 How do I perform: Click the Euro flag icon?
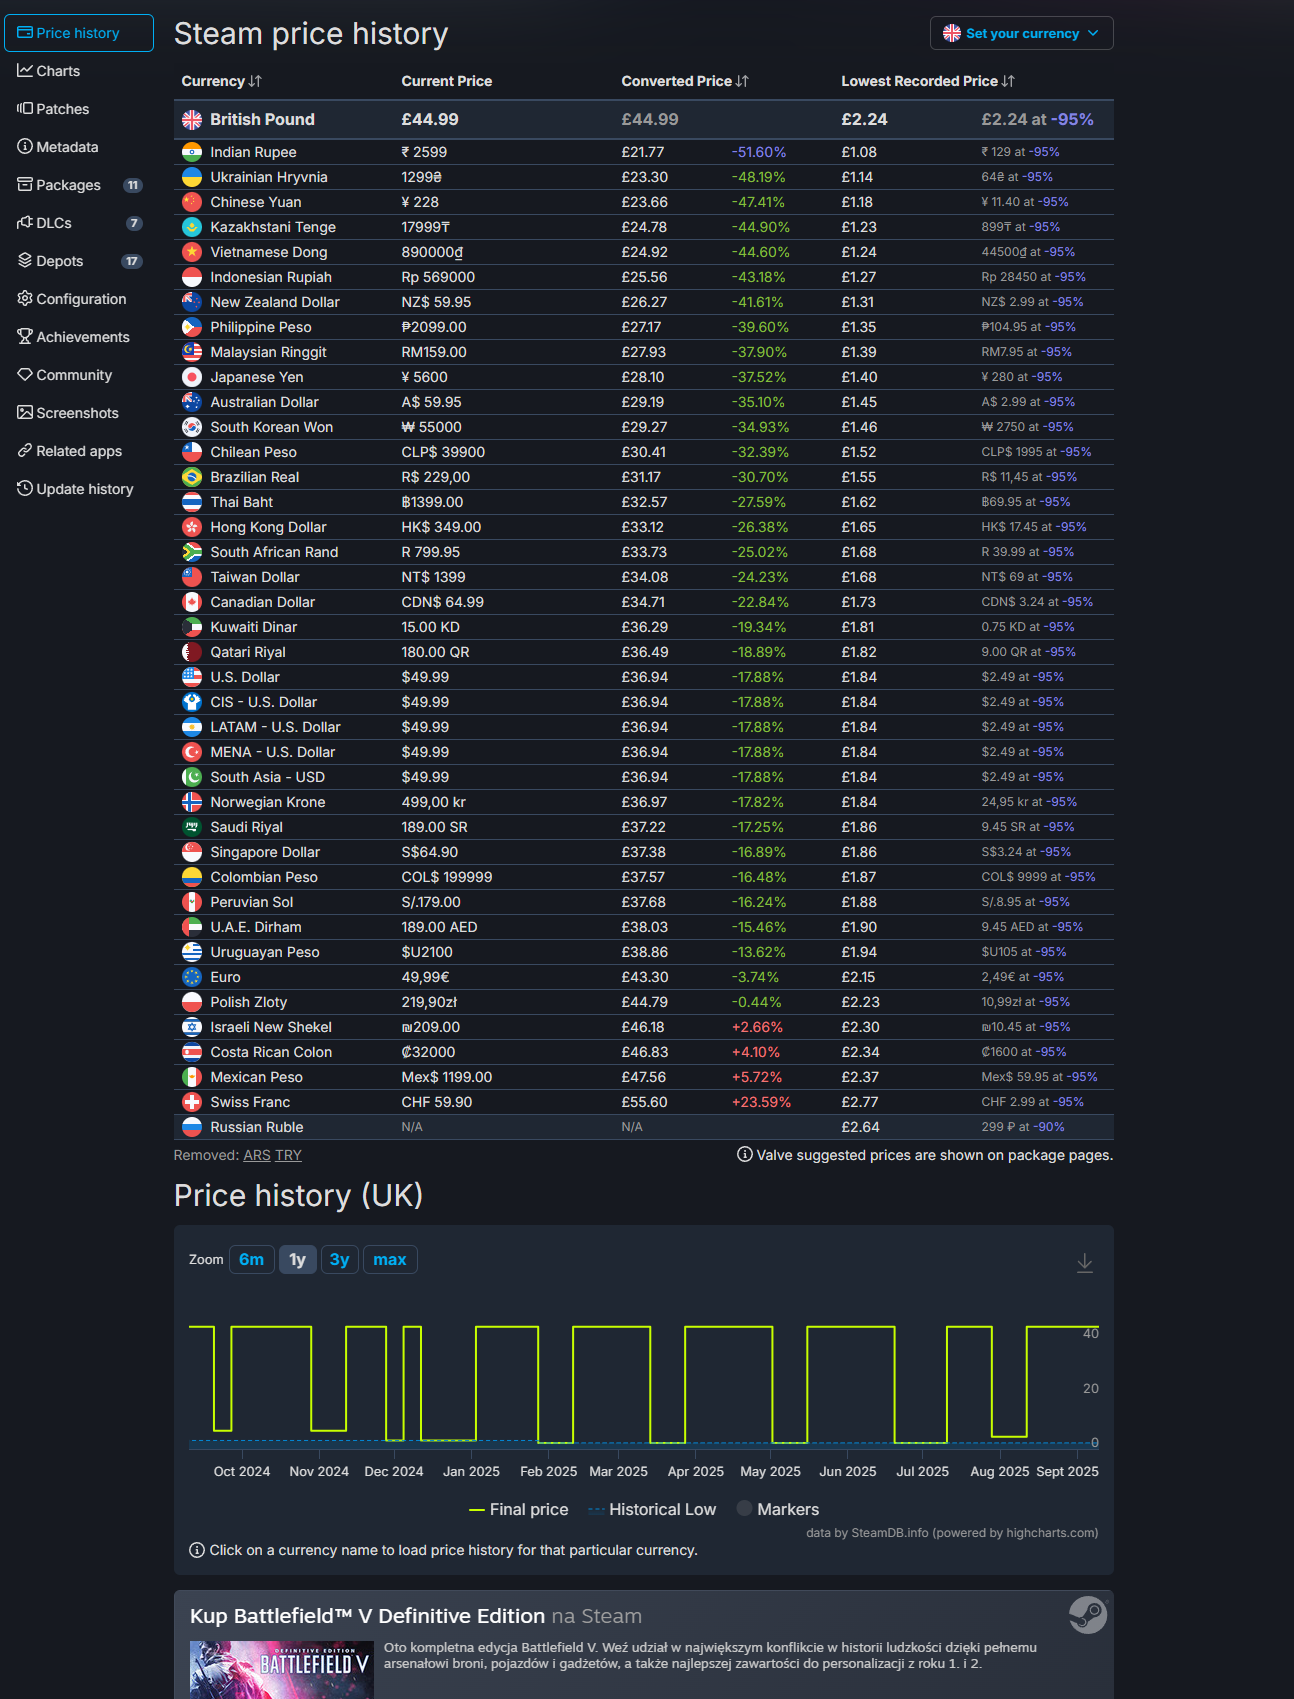(192, 977)
